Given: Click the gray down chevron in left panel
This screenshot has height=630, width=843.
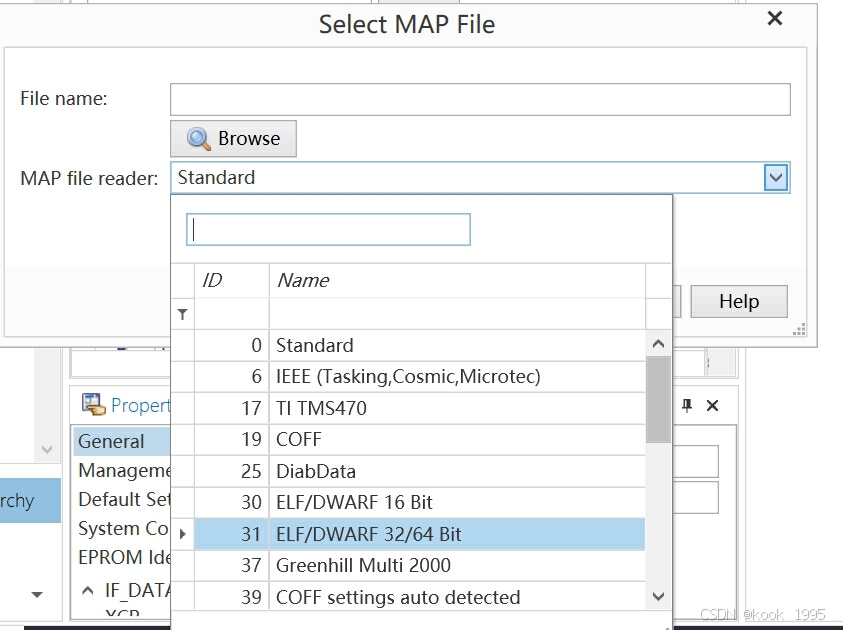Looking at the screenshot, I should click(47, 449).
